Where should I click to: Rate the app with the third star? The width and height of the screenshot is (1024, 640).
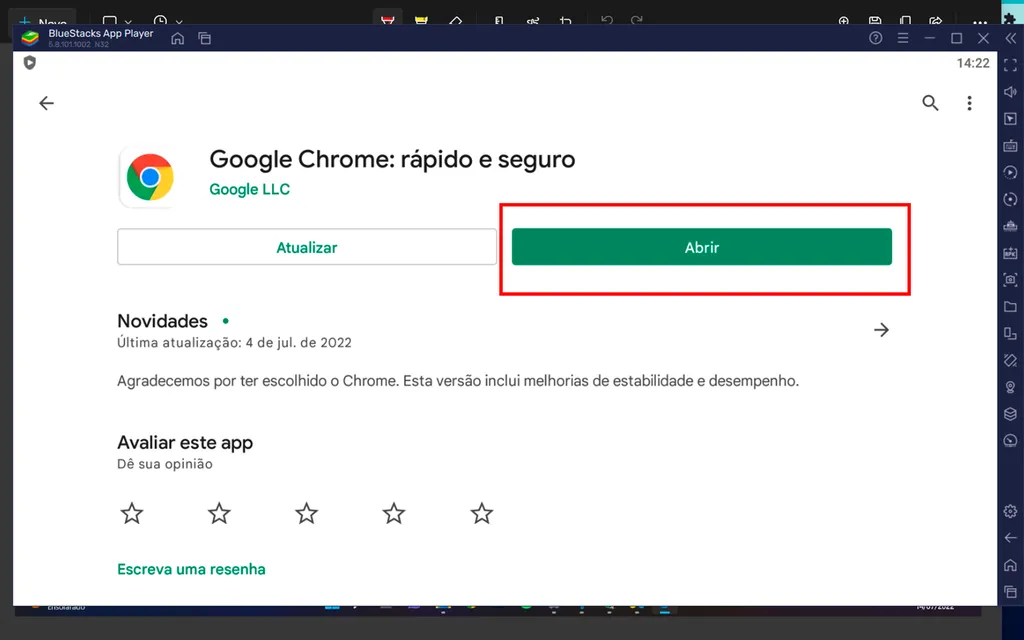pos(306,513)
